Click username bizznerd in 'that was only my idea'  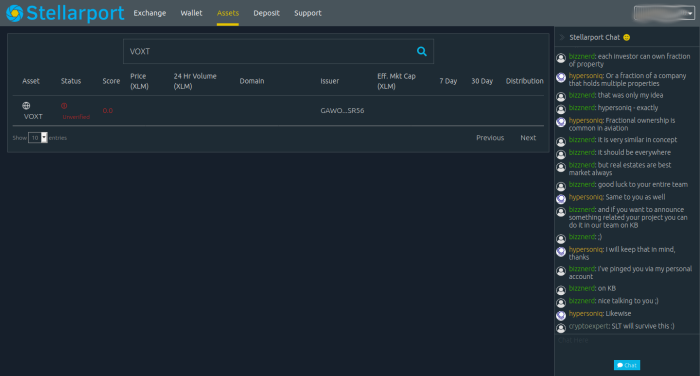pyautogui.click(x=582, y=95)
